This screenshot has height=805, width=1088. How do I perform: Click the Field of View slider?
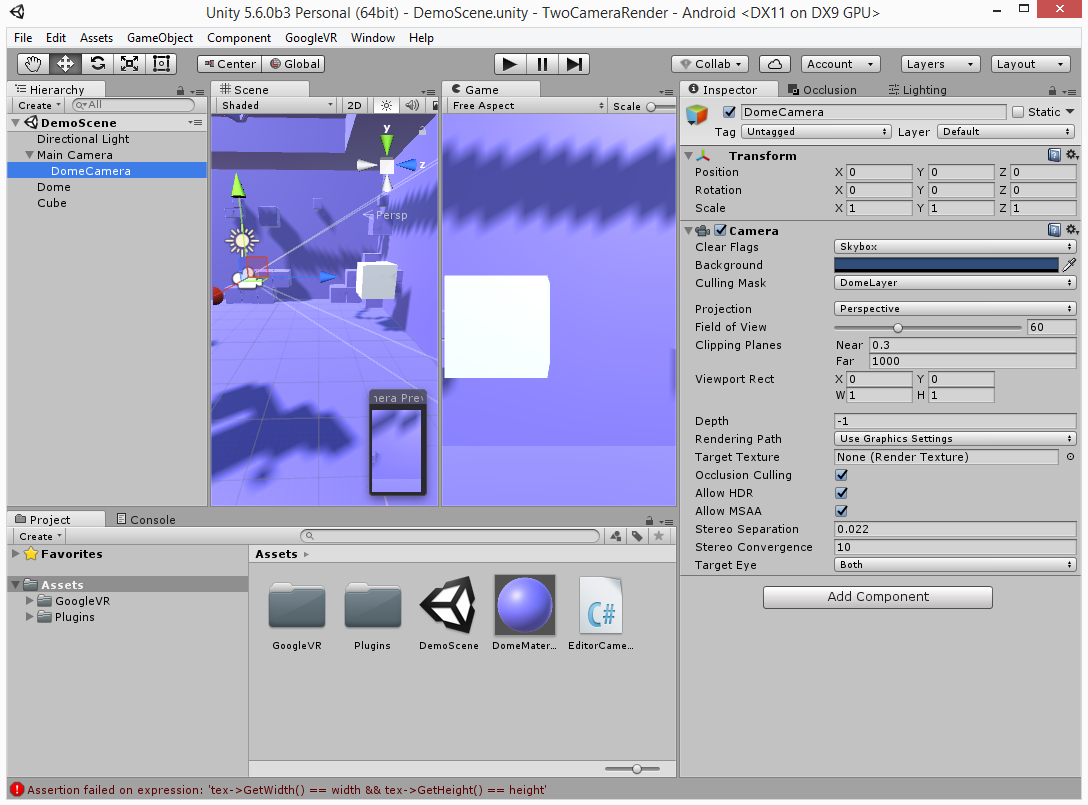(x=928, y=327)
